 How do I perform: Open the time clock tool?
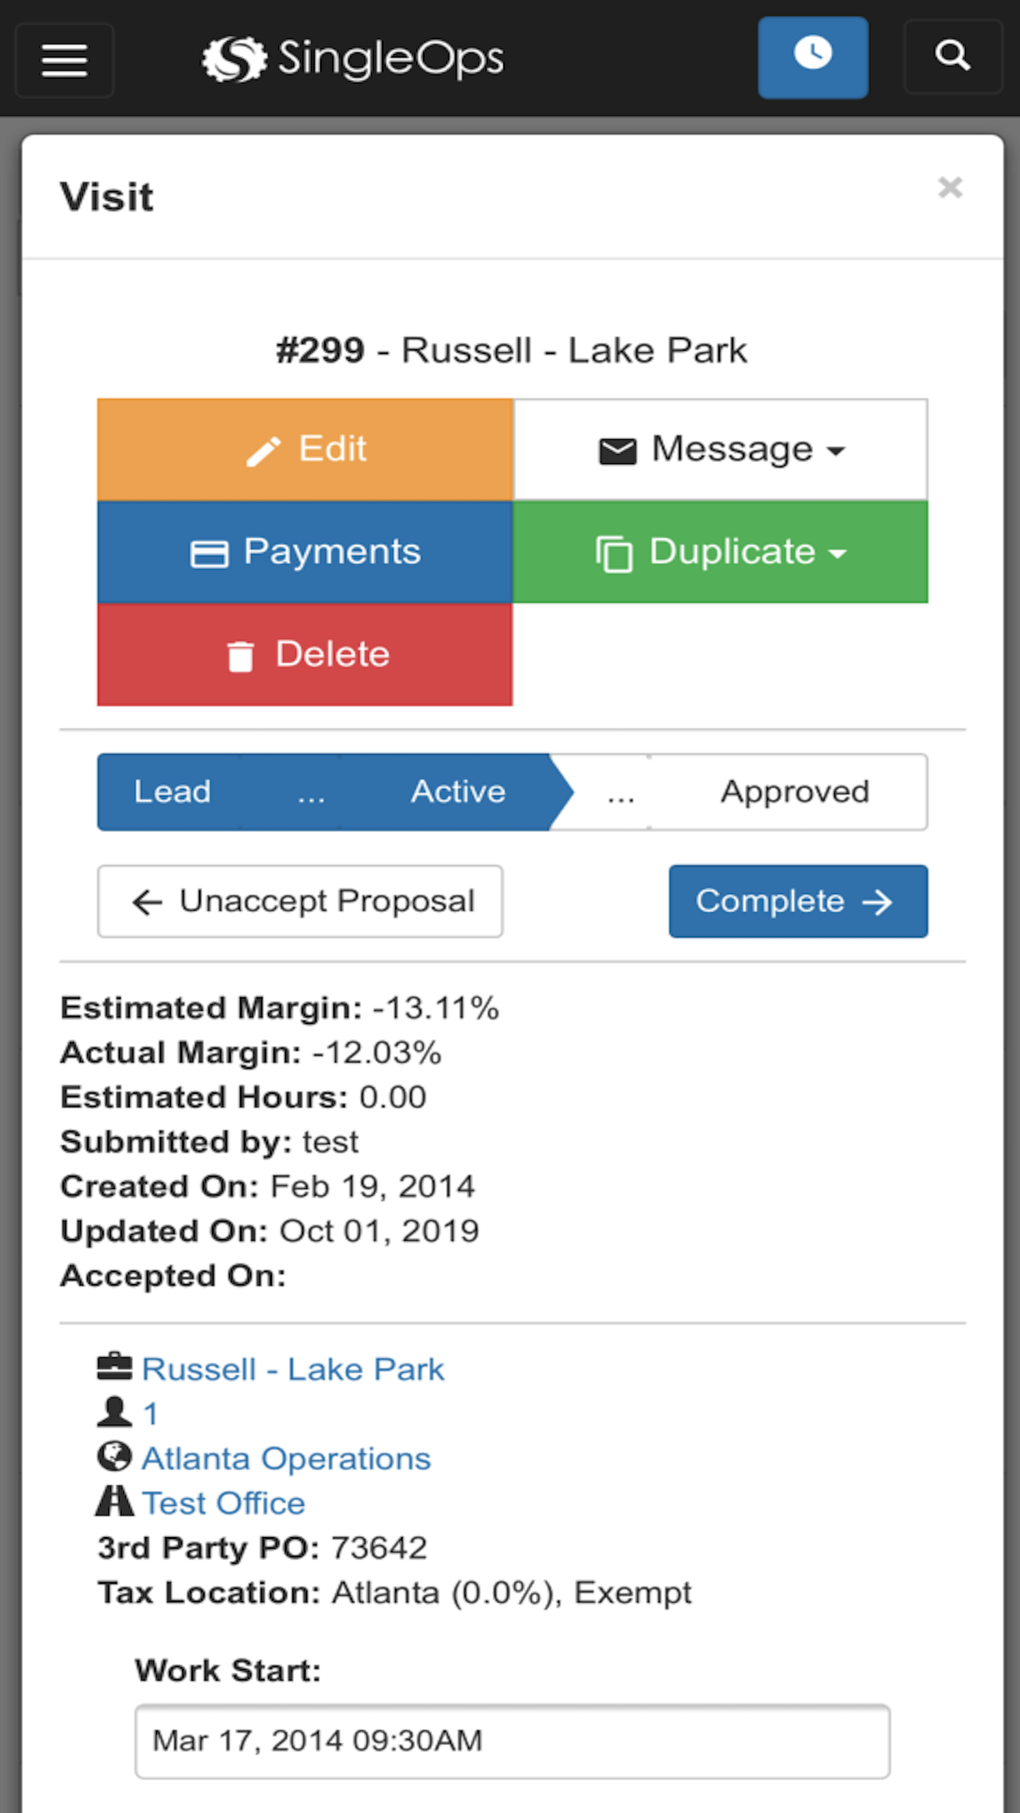812,57
